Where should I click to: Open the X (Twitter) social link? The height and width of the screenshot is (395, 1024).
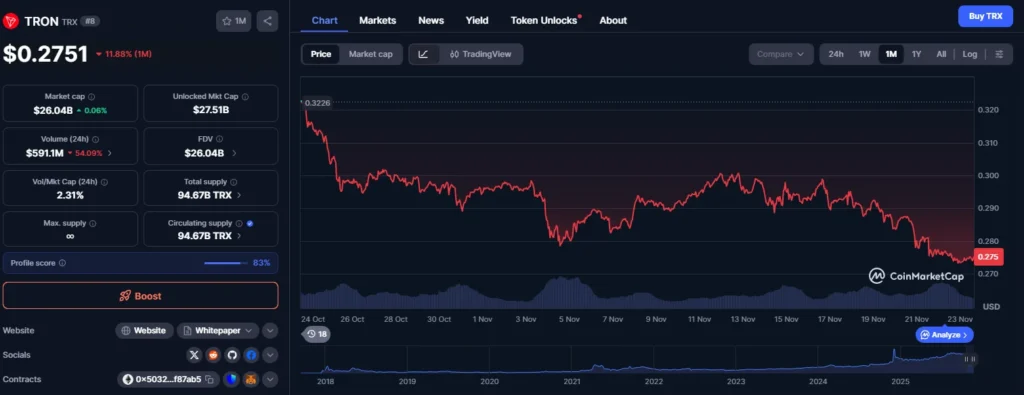click(193, 355)
